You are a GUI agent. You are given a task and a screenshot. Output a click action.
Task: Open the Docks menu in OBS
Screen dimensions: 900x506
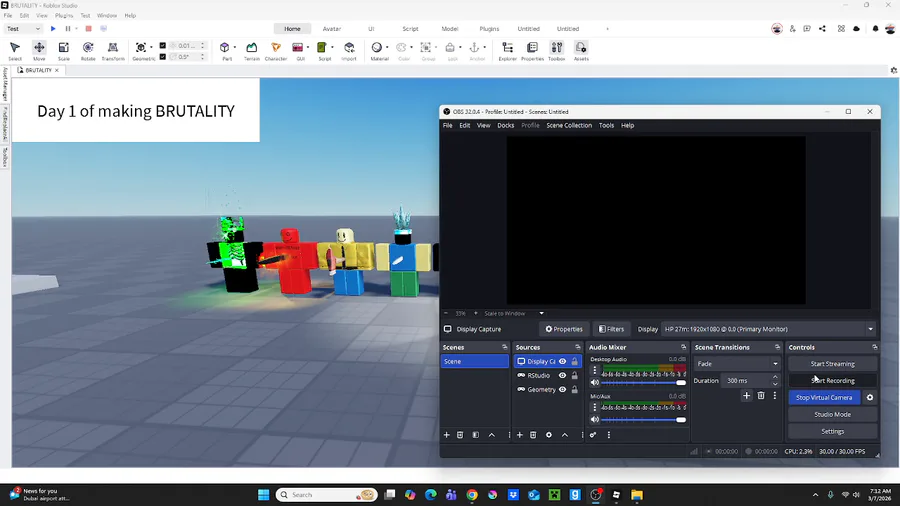pyautogui.click(x=506, y=125)
